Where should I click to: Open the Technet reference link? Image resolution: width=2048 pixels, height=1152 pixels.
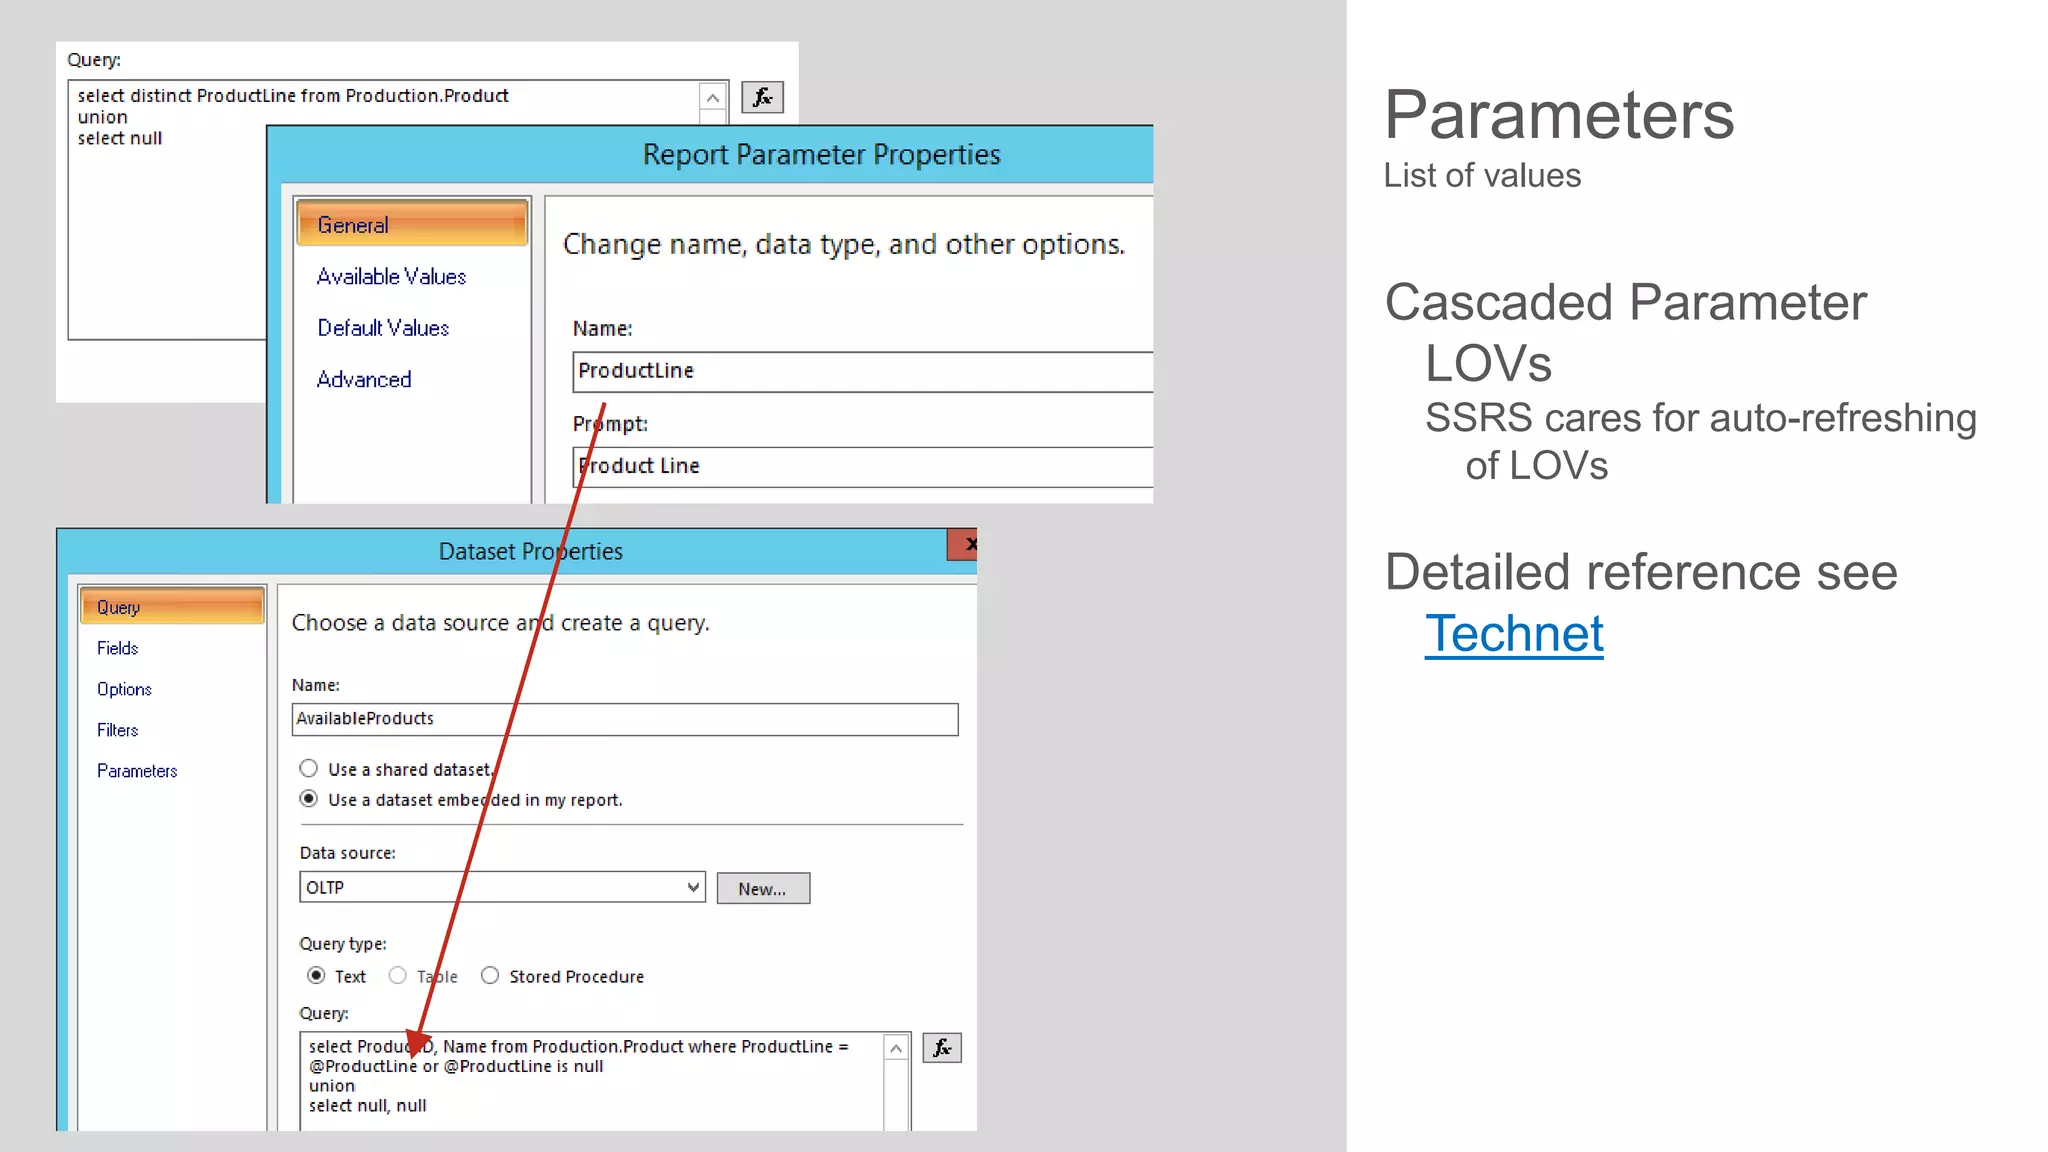1514,633
